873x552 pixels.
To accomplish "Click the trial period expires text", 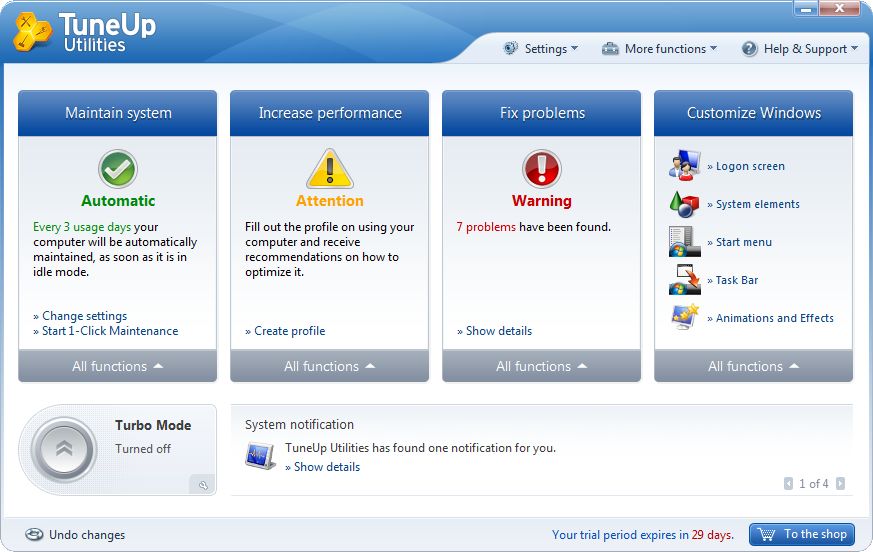I will [x=643, y=535].
